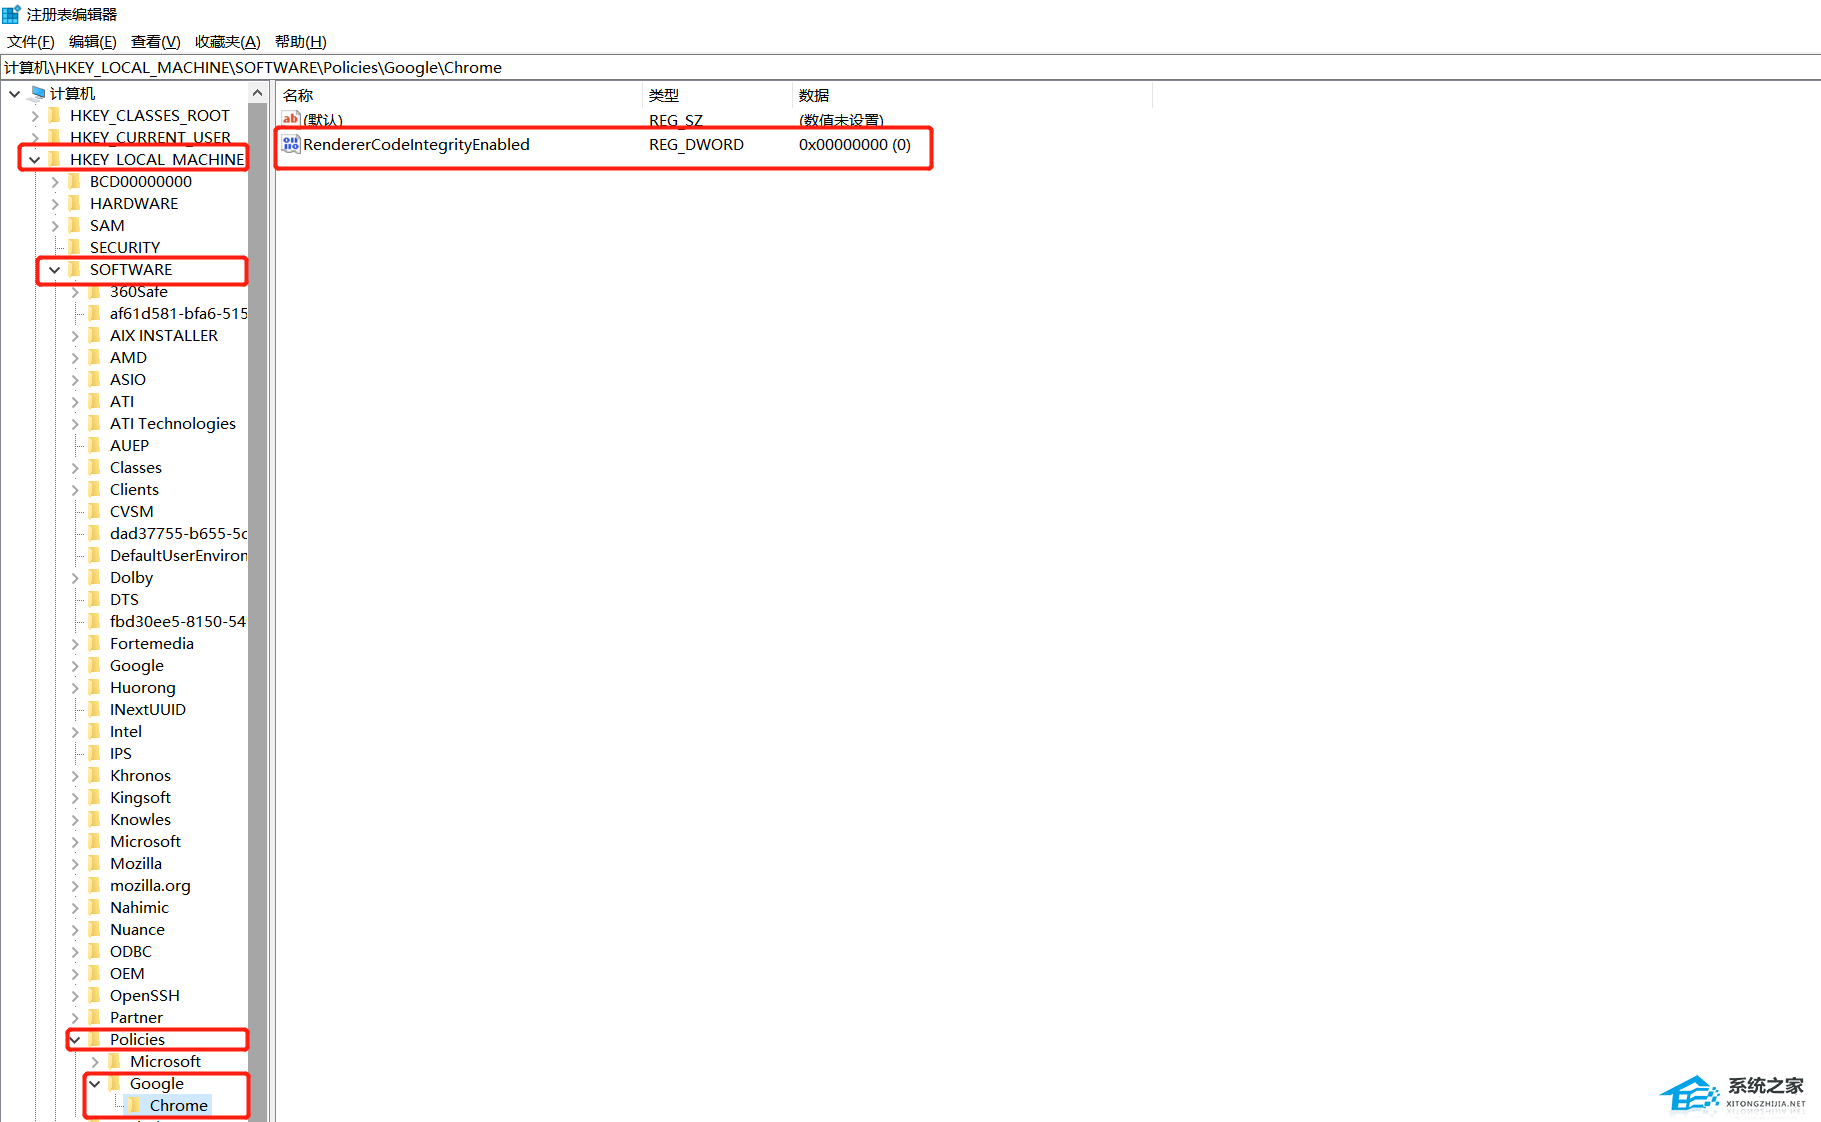Expand the HARDWARE key
The height and width of the screenshot is (1122, 1821).
coord(55,203)
